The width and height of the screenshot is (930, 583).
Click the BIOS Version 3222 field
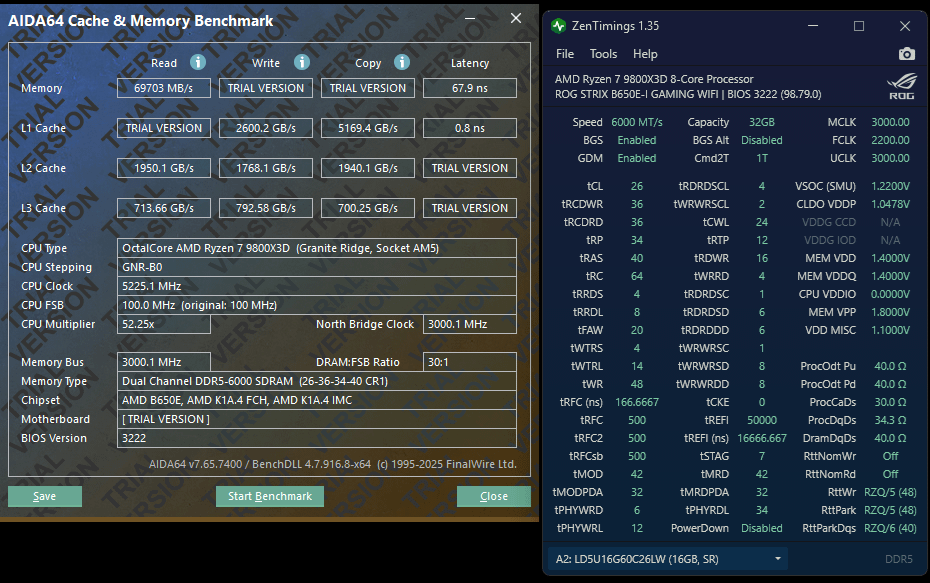click(x=317, y=438)
